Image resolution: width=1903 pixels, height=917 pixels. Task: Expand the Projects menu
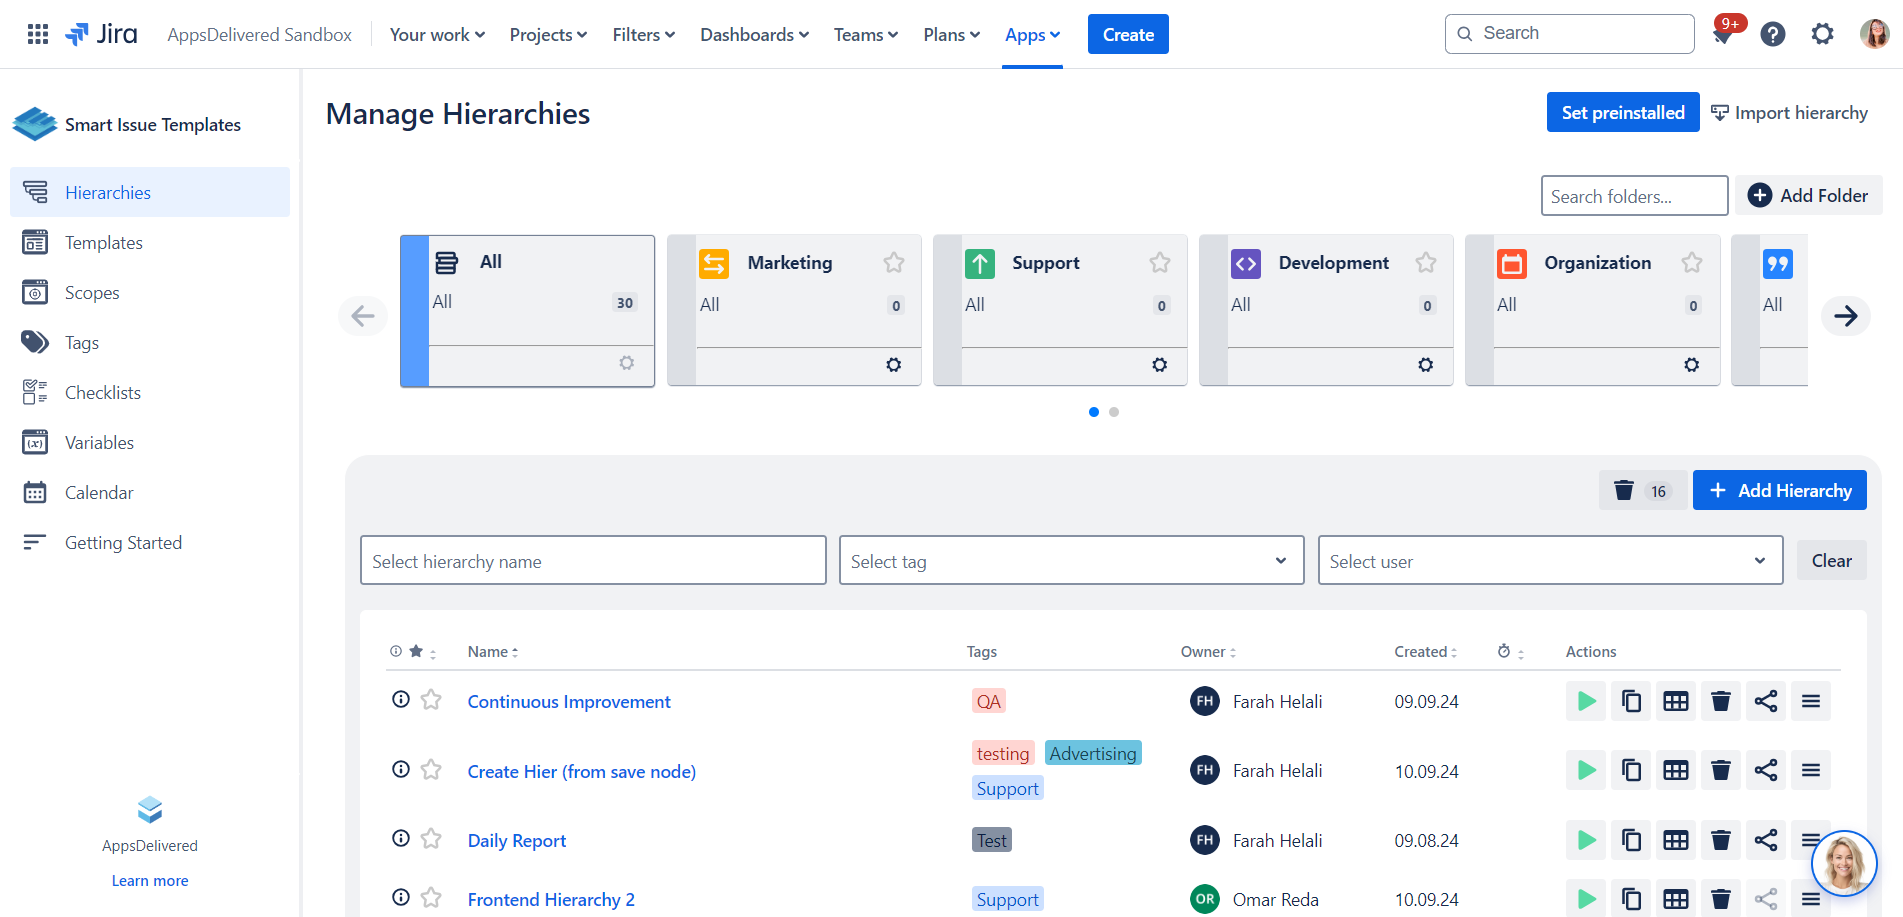tap(548, 35)
